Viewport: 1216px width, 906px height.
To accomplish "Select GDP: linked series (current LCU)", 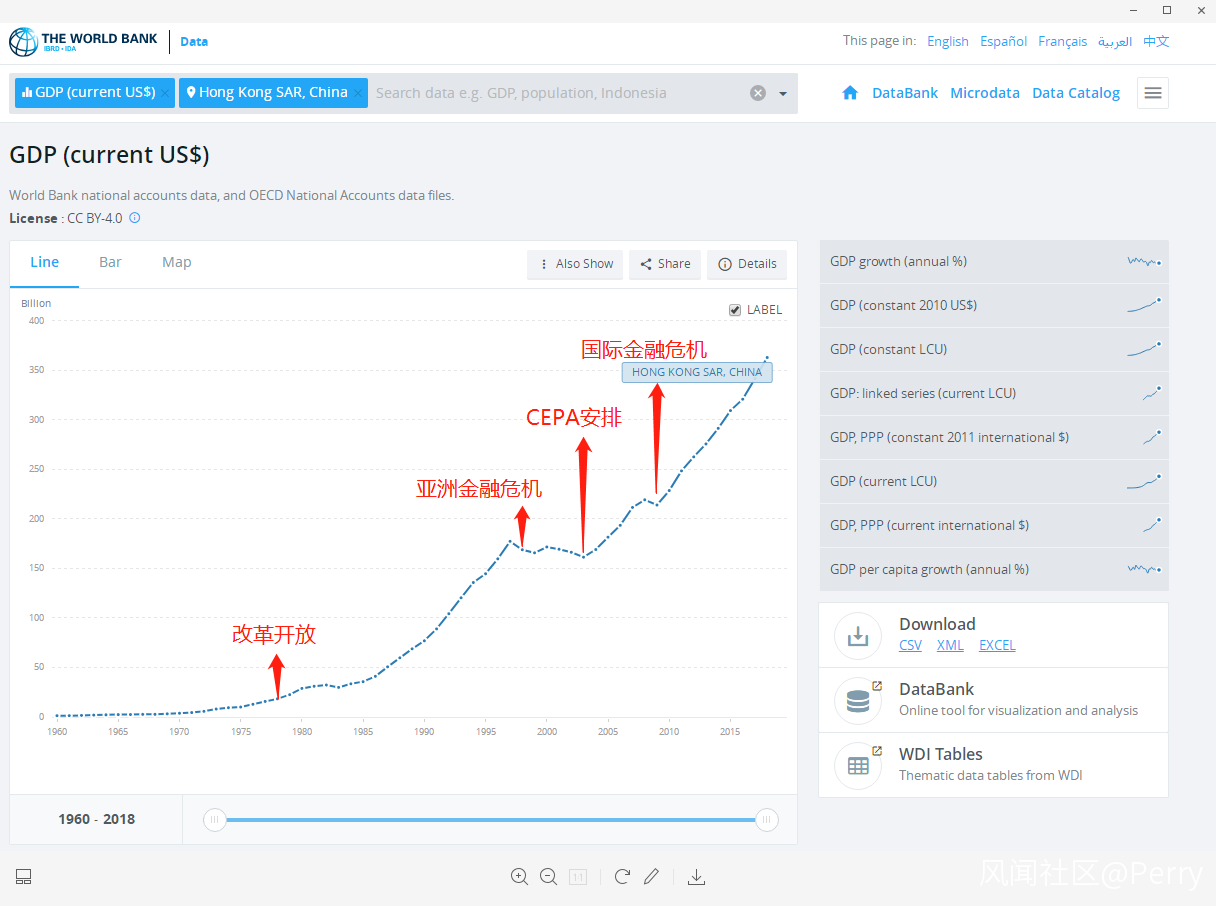I will tap(994, 393).
